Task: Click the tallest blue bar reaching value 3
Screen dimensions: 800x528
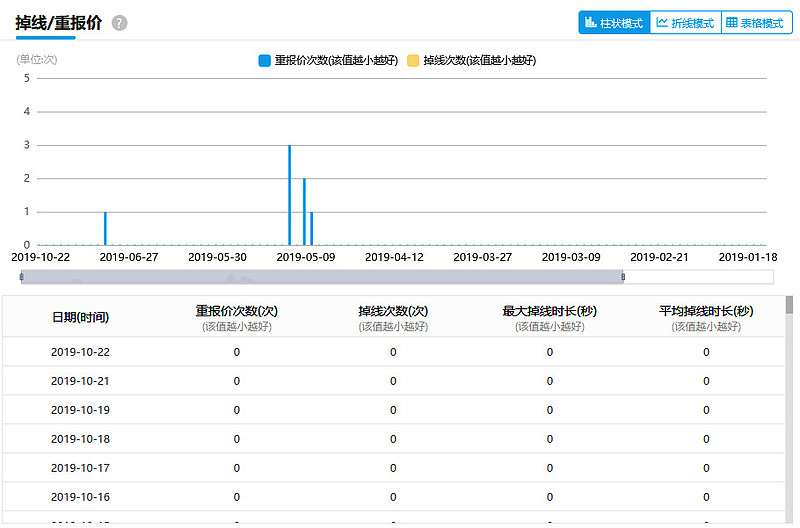Action: point(290,195)
